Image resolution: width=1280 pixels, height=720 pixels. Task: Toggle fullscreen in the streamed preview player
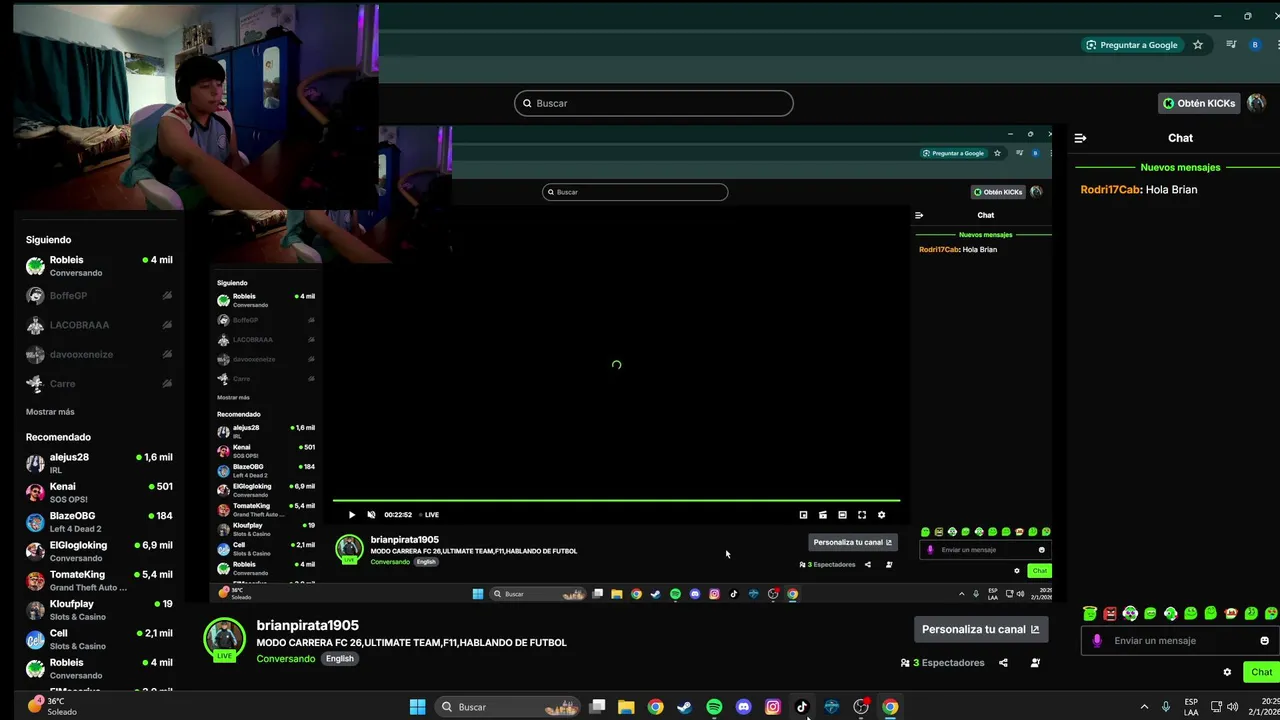862,515
